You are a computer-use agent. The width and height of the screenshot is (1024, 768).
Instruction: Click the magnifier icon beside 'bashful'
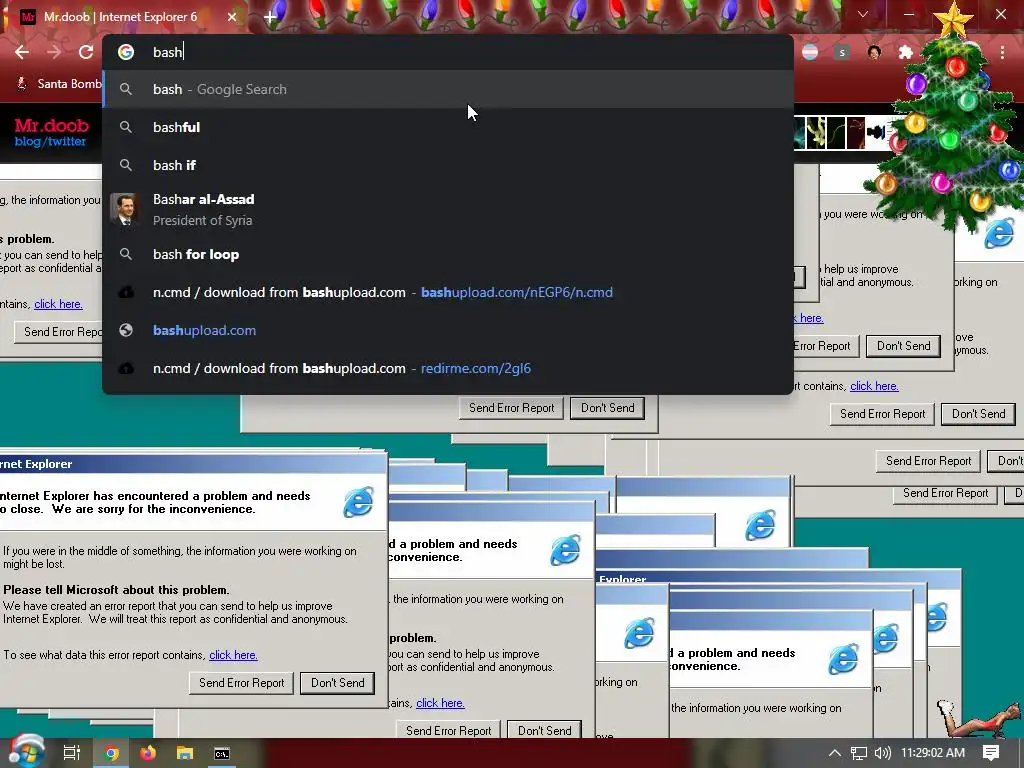[x=126, y=127]
